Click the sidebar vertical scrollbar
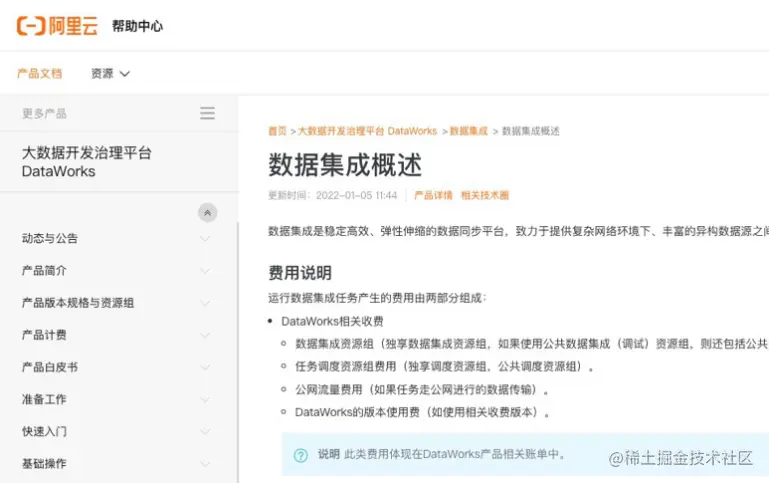The image size is (769, 483). [x=238, y=352]
